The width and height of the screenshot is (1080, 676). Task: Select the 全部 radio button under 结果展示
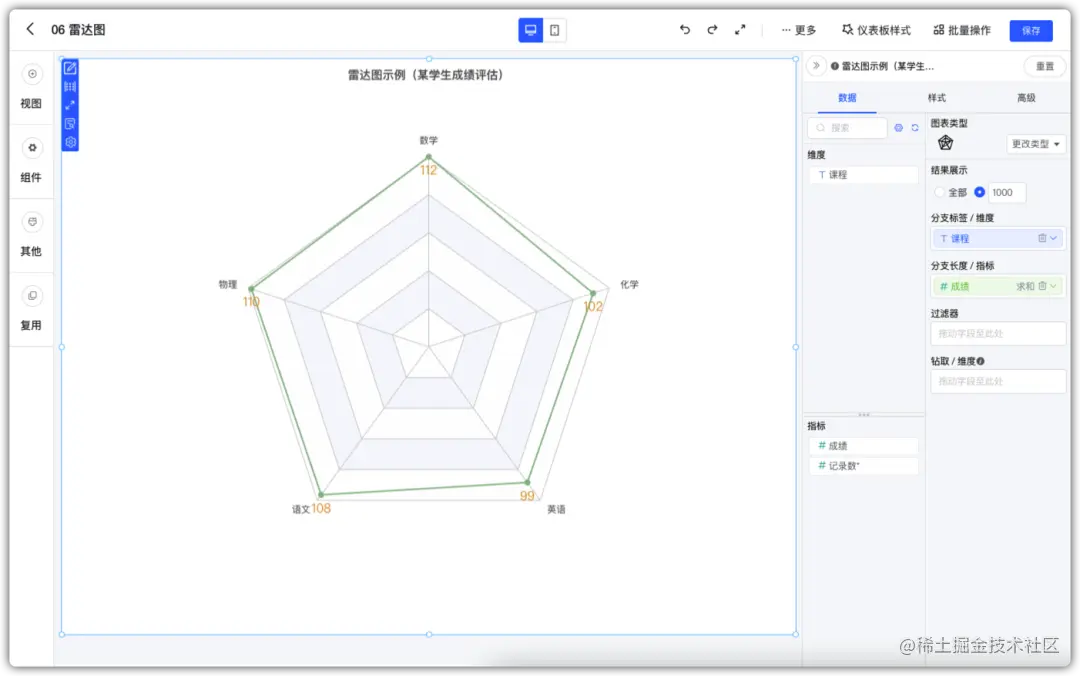[941, 192]
